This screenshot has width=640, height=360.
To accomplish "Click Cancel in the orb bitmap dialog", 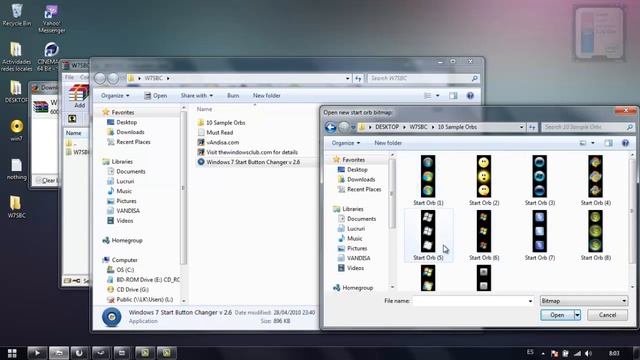I will 607,315.
